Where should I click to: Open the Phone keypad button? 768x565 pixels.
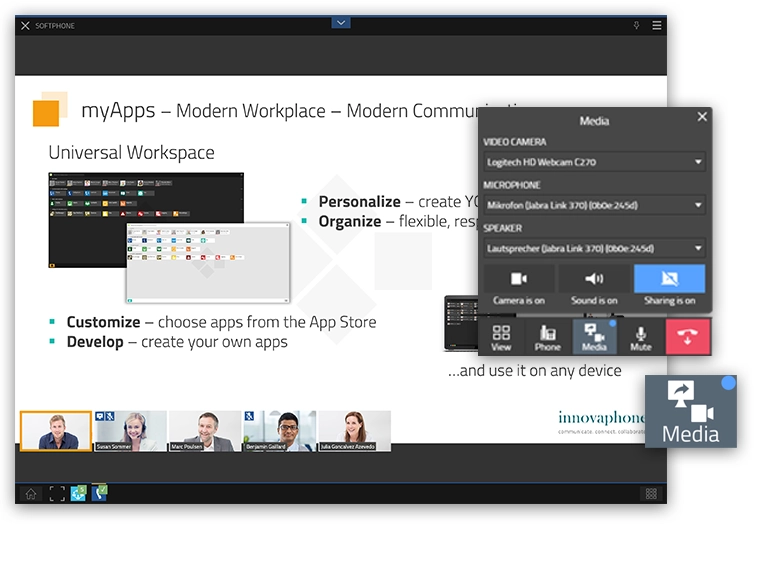point(548,337)
